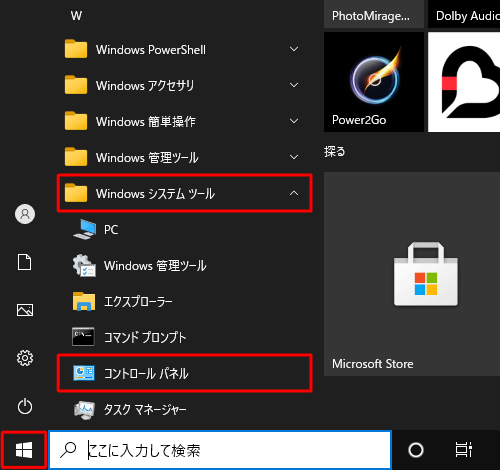Expand Windows PowerShell folder chevron

point(294,49)
